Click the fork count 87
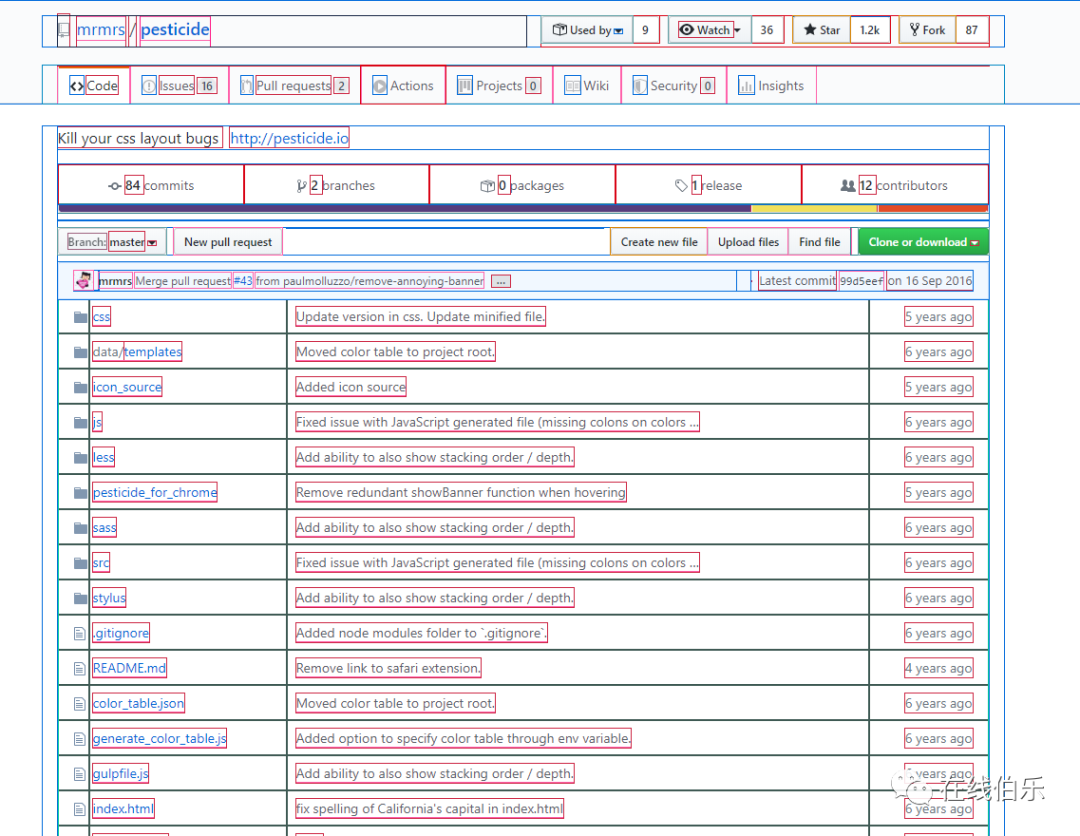 coord(972,30)
